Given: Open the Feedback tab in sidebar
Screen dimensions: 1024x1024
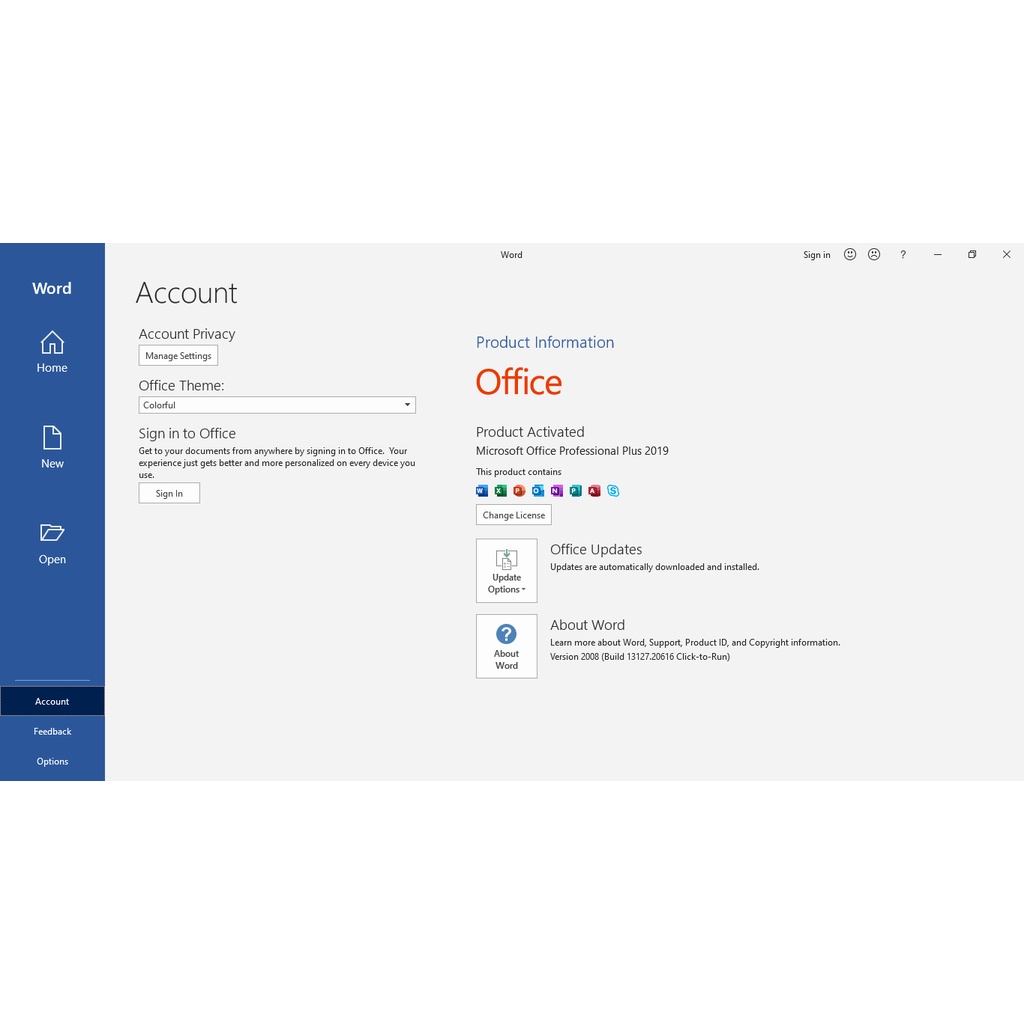Looking at the screenshot, I should click(x=52, y=731).
